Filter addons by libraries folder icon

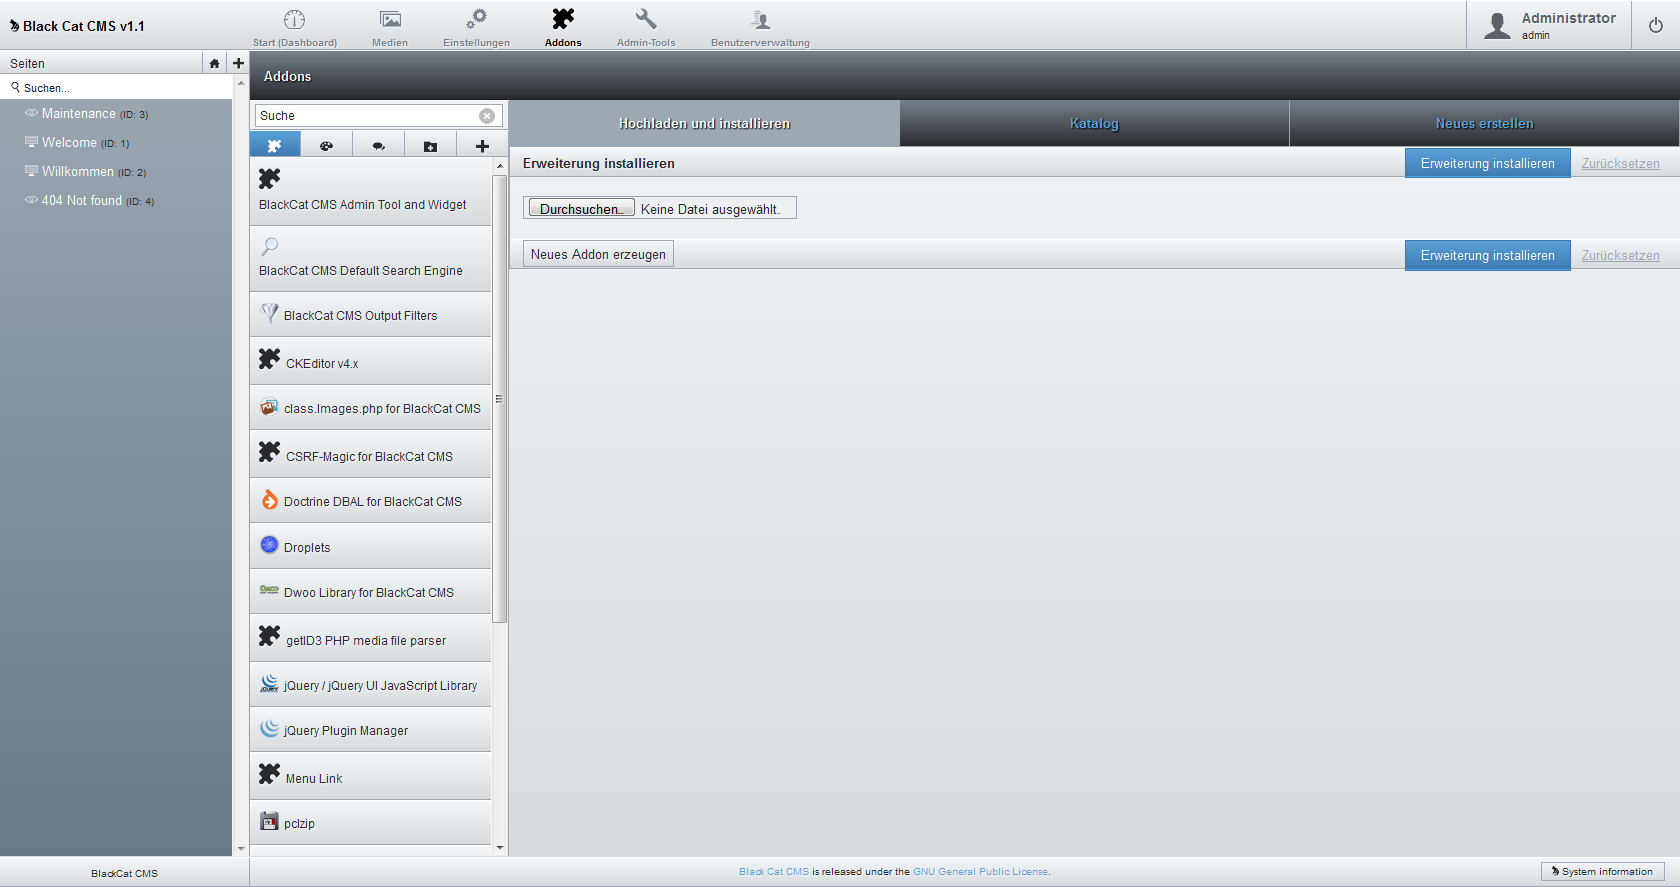(x=430, y=146)
